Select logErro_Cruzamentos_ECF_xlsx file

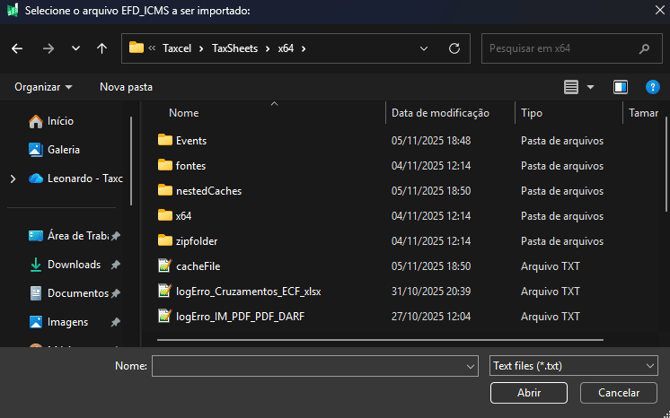239,291
